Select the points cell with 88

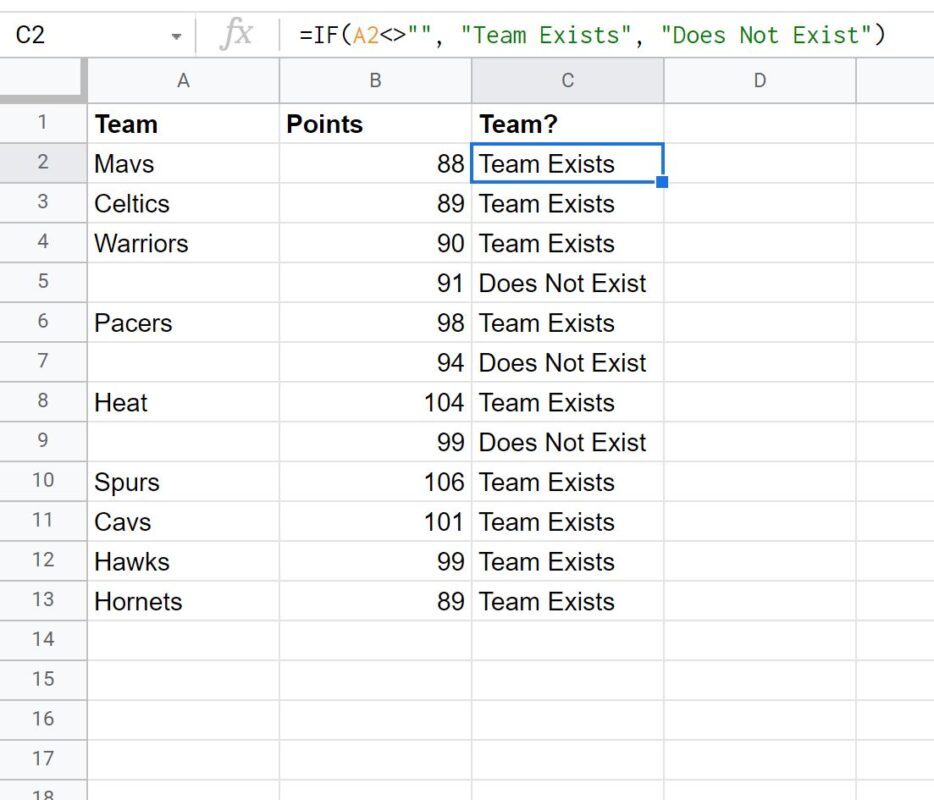pos(375,163)
